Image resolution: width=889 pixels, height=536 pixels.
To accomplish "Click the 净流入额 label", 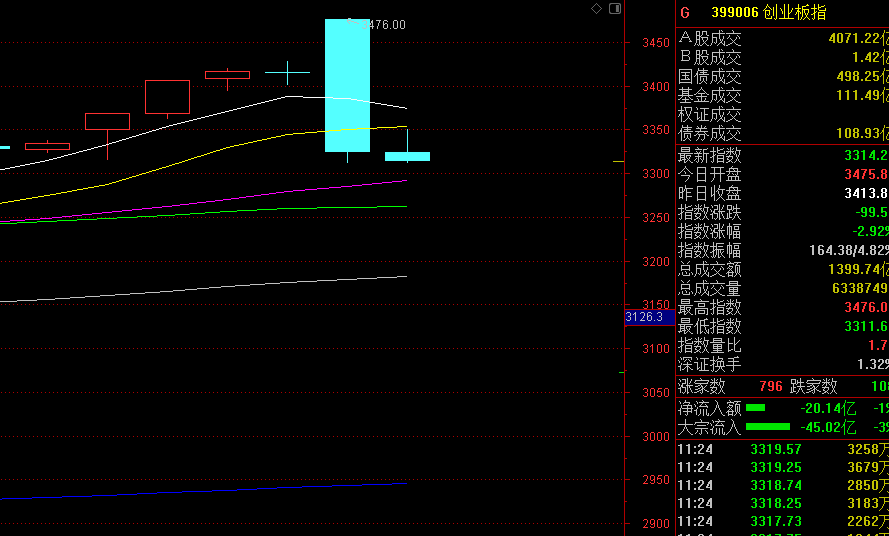I will (710, 408).
